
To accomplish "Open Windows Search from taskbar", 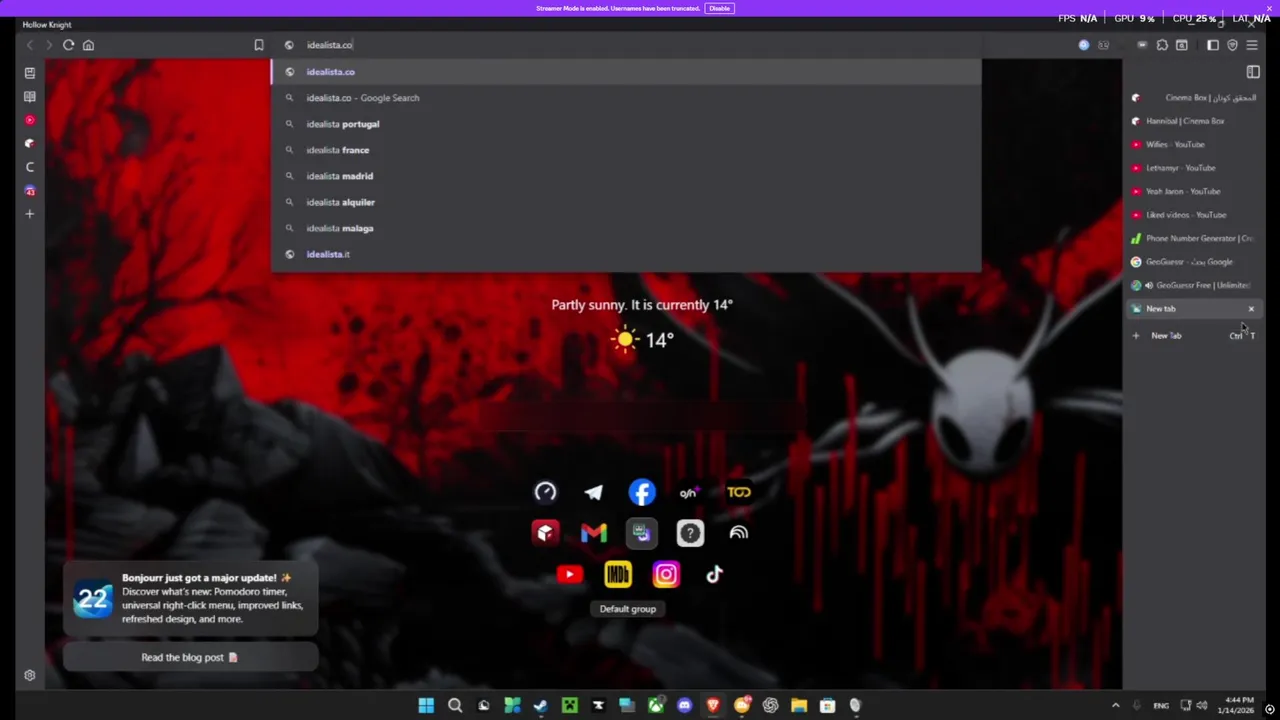I will (455, 705).
